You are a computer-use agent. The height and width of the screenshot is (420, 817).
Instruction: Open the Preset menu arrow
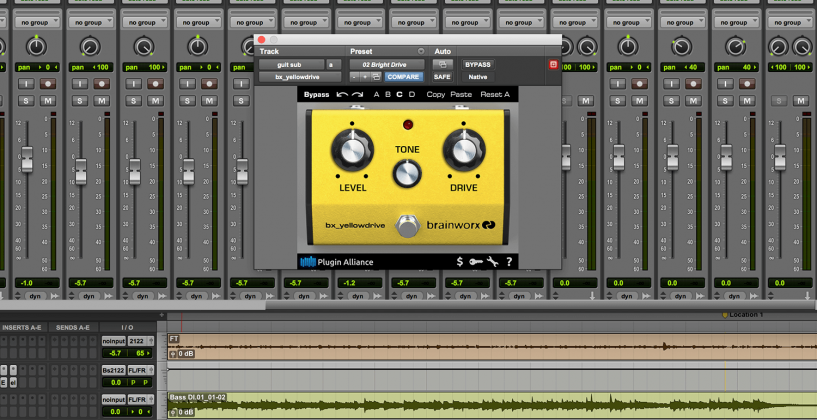click(421, 51)
